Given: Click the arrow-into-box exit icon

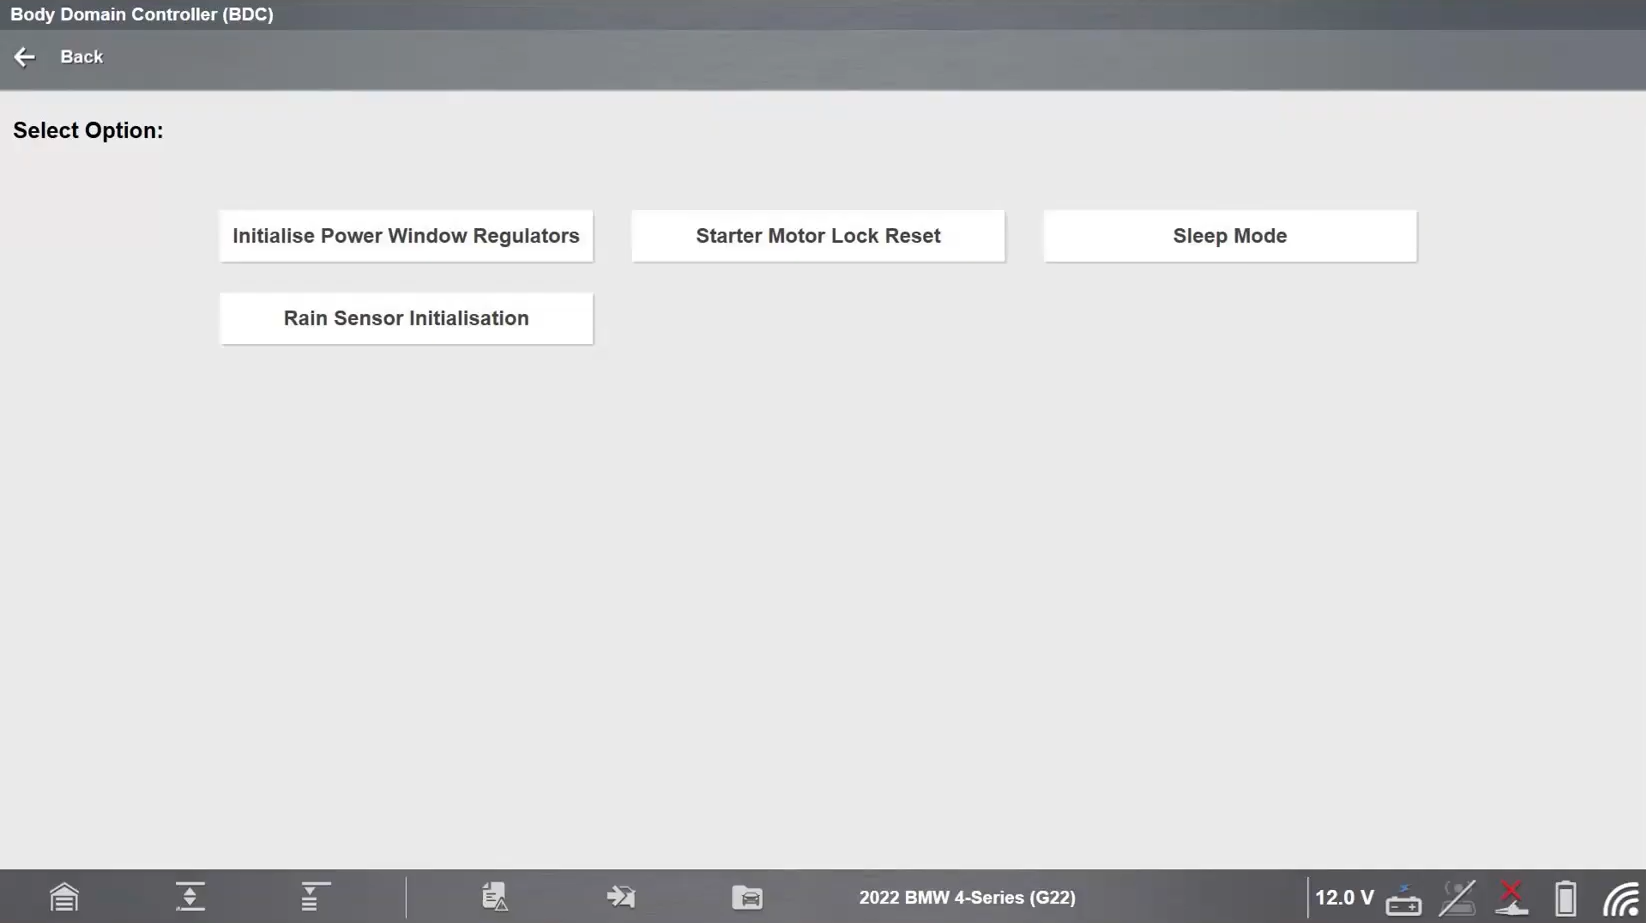Looking at the screenshot, I should point(621,897).
